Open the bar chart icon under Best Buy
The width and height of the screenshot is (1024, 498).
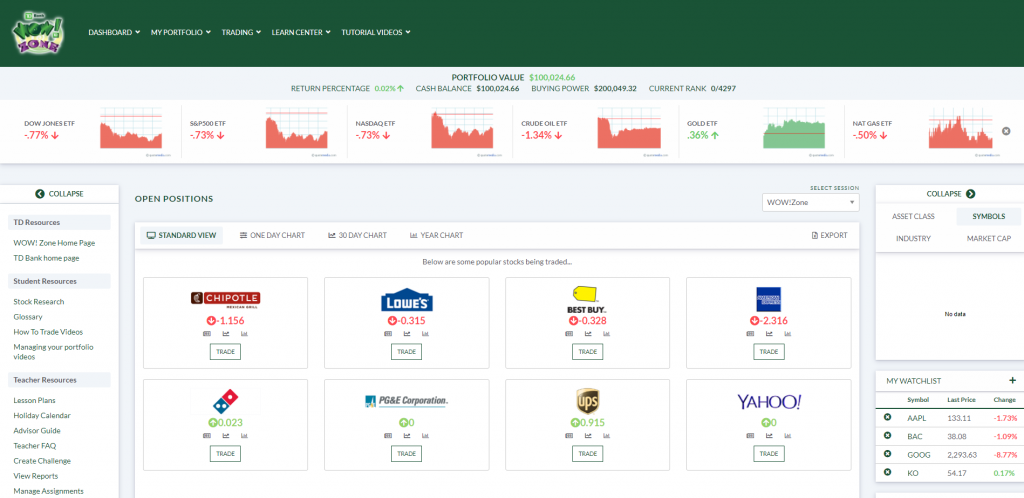point(606,334)
